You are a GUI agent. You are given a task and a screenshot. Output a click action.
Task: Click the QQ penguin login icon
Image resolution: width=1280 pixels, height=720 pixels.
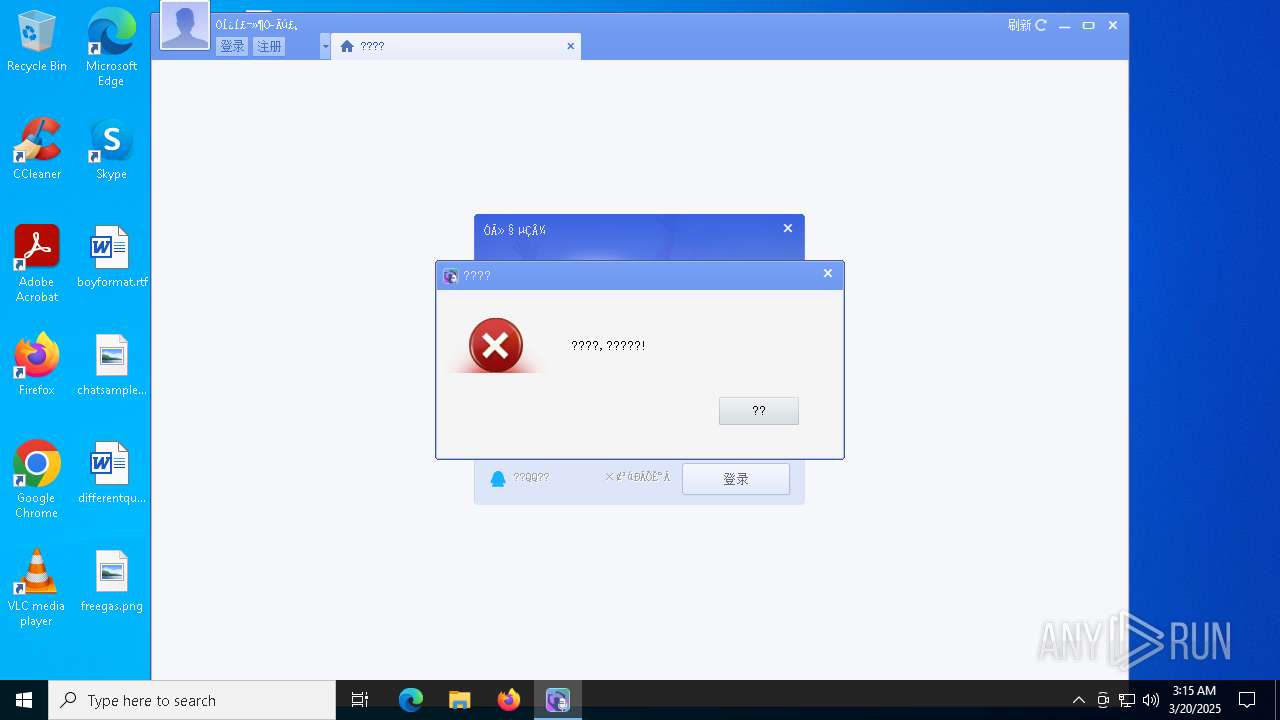(498, 478)
